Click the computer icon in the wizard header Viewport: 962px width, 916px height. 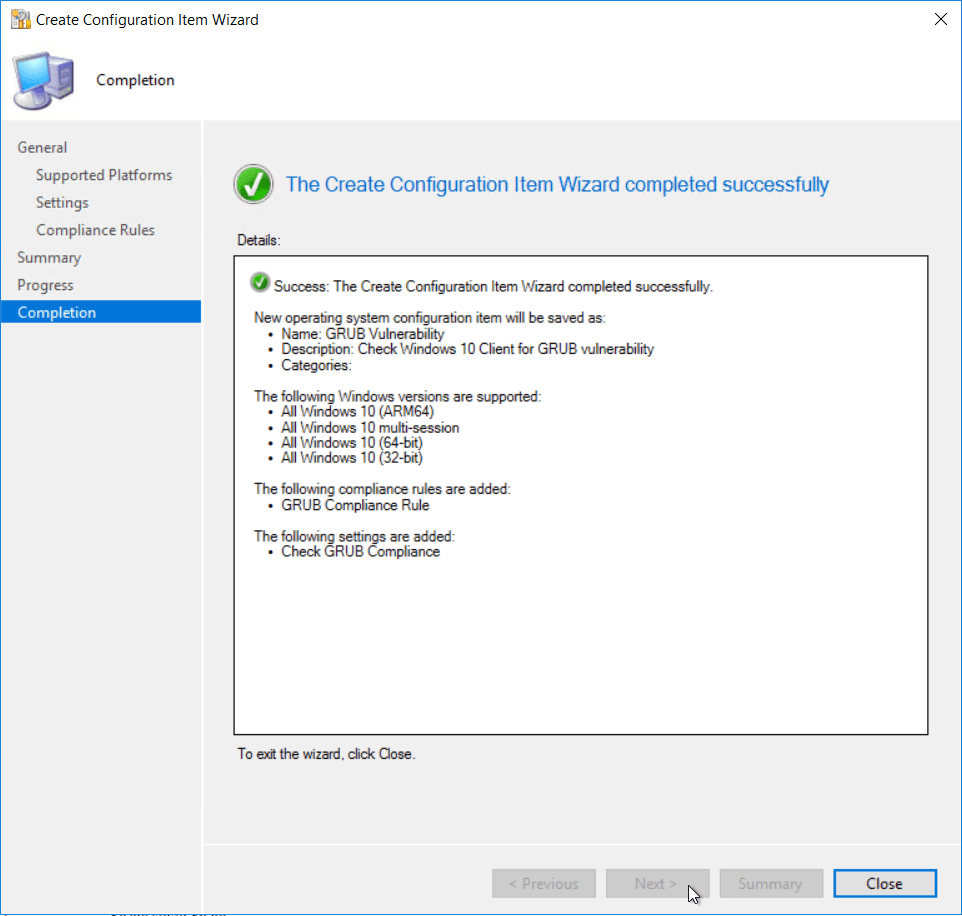[43, 80]
